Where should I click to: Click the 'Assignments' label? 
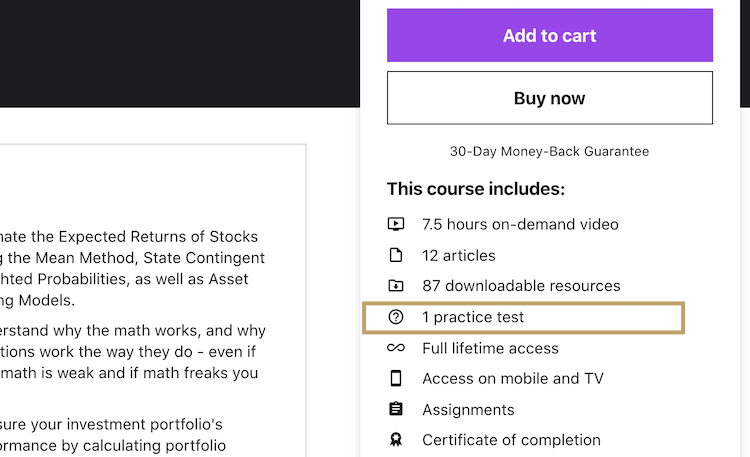pyautogui.click(x=468, y=410)
